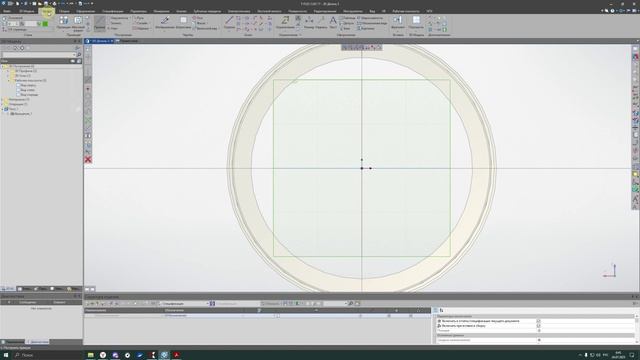The height and width of the screenshot is (360, 640).
Task: Toggle Включать в отчёты/спецификации checkbox
Action: tap(538, 321)
